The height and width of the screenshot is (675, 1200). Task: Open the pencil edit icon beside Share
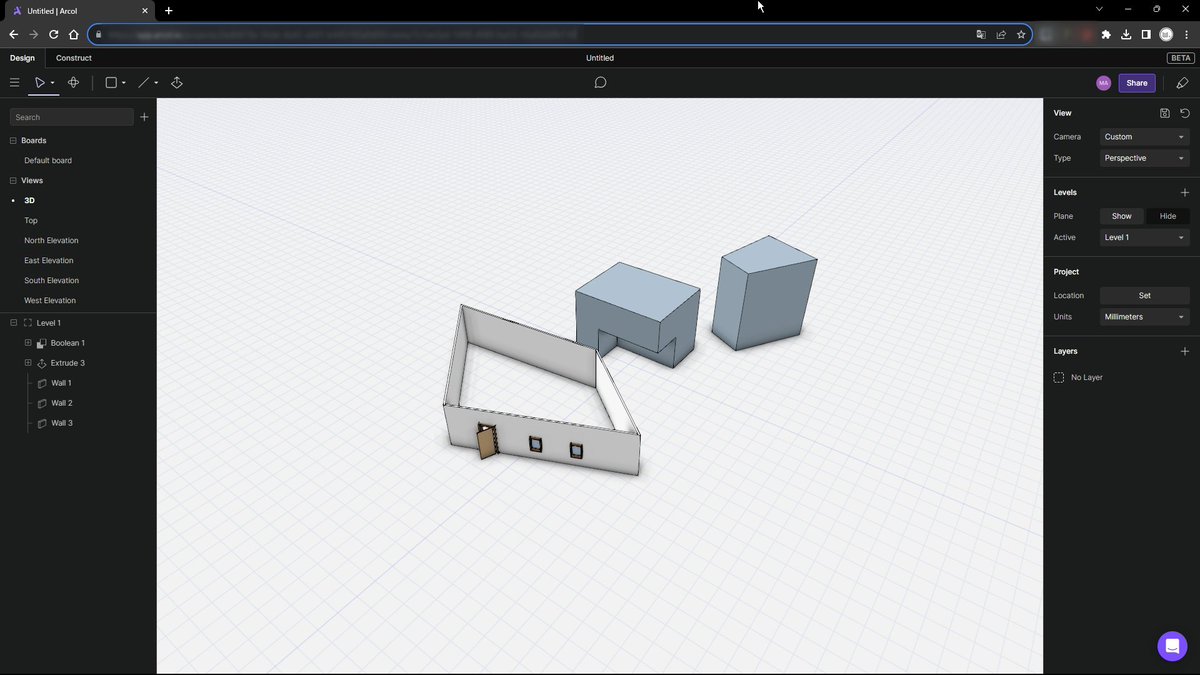point(1182,83)
